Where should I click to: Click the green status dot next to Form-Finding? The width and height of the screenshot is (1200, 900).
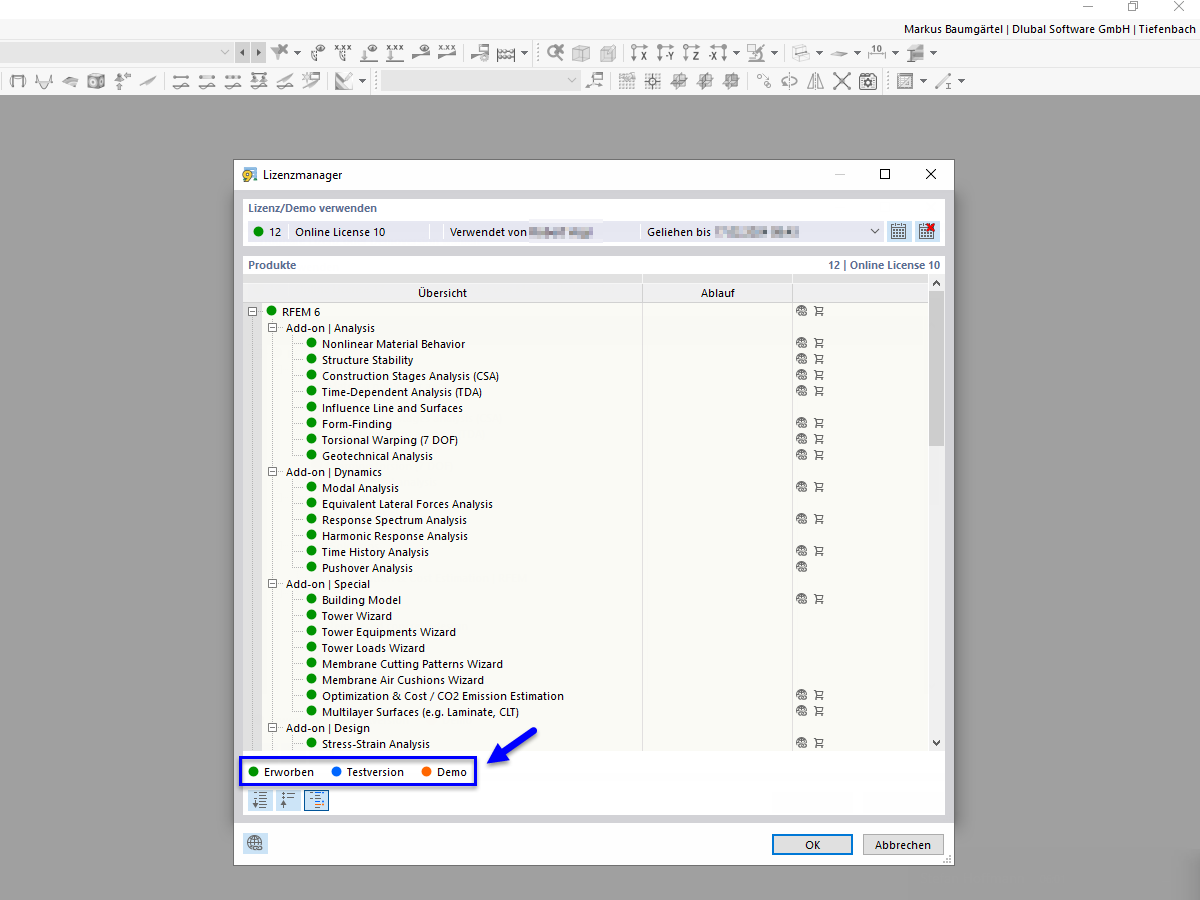[x=310, y=423]
